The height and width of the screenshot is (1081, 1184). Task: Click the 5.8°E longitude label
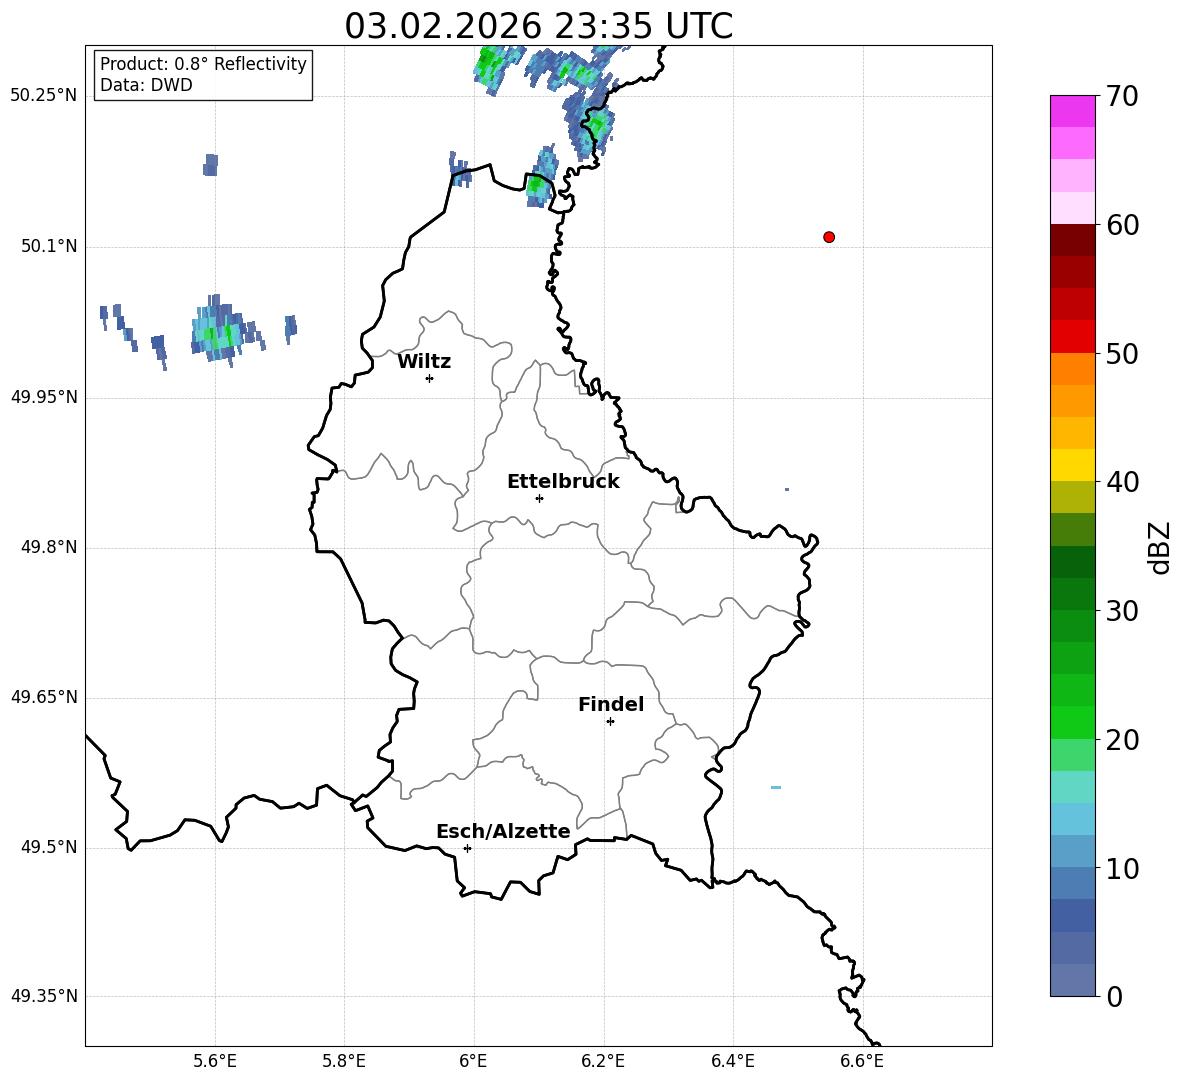tap(344, 1061)
